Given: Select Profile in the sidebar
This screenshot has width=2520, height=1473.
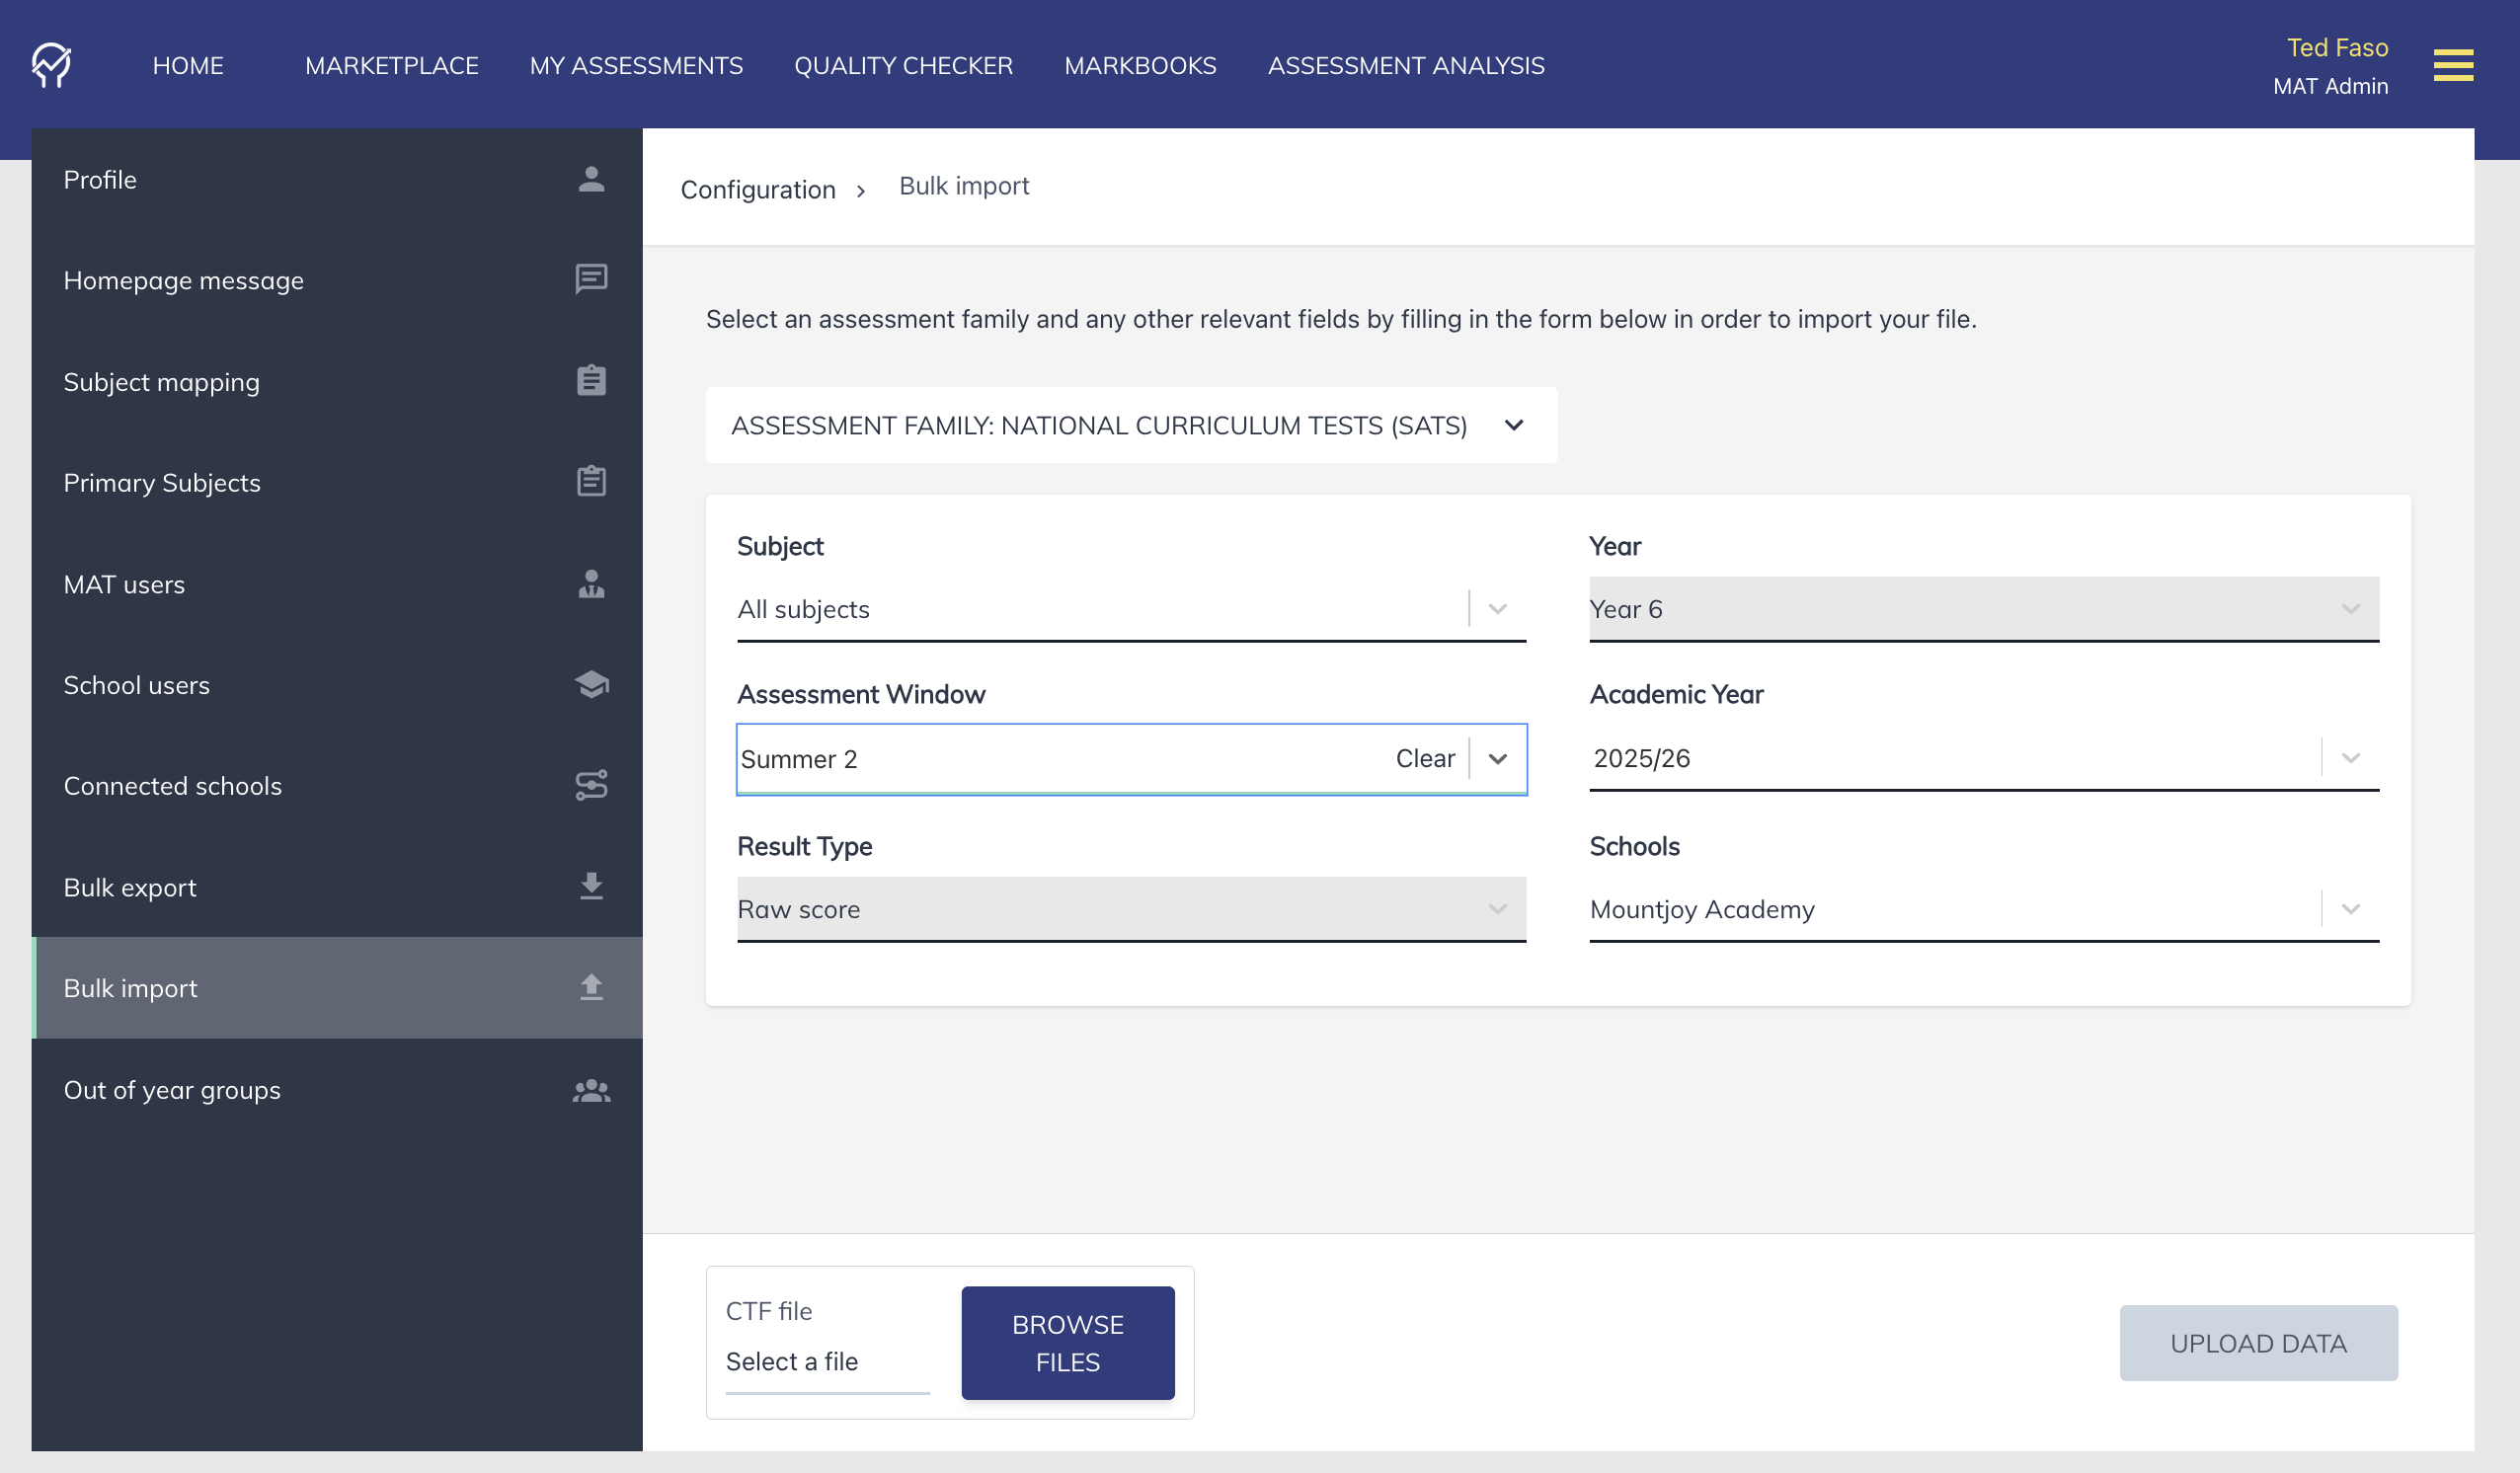Looking at the screenshot, I should (x=337, y=179).
